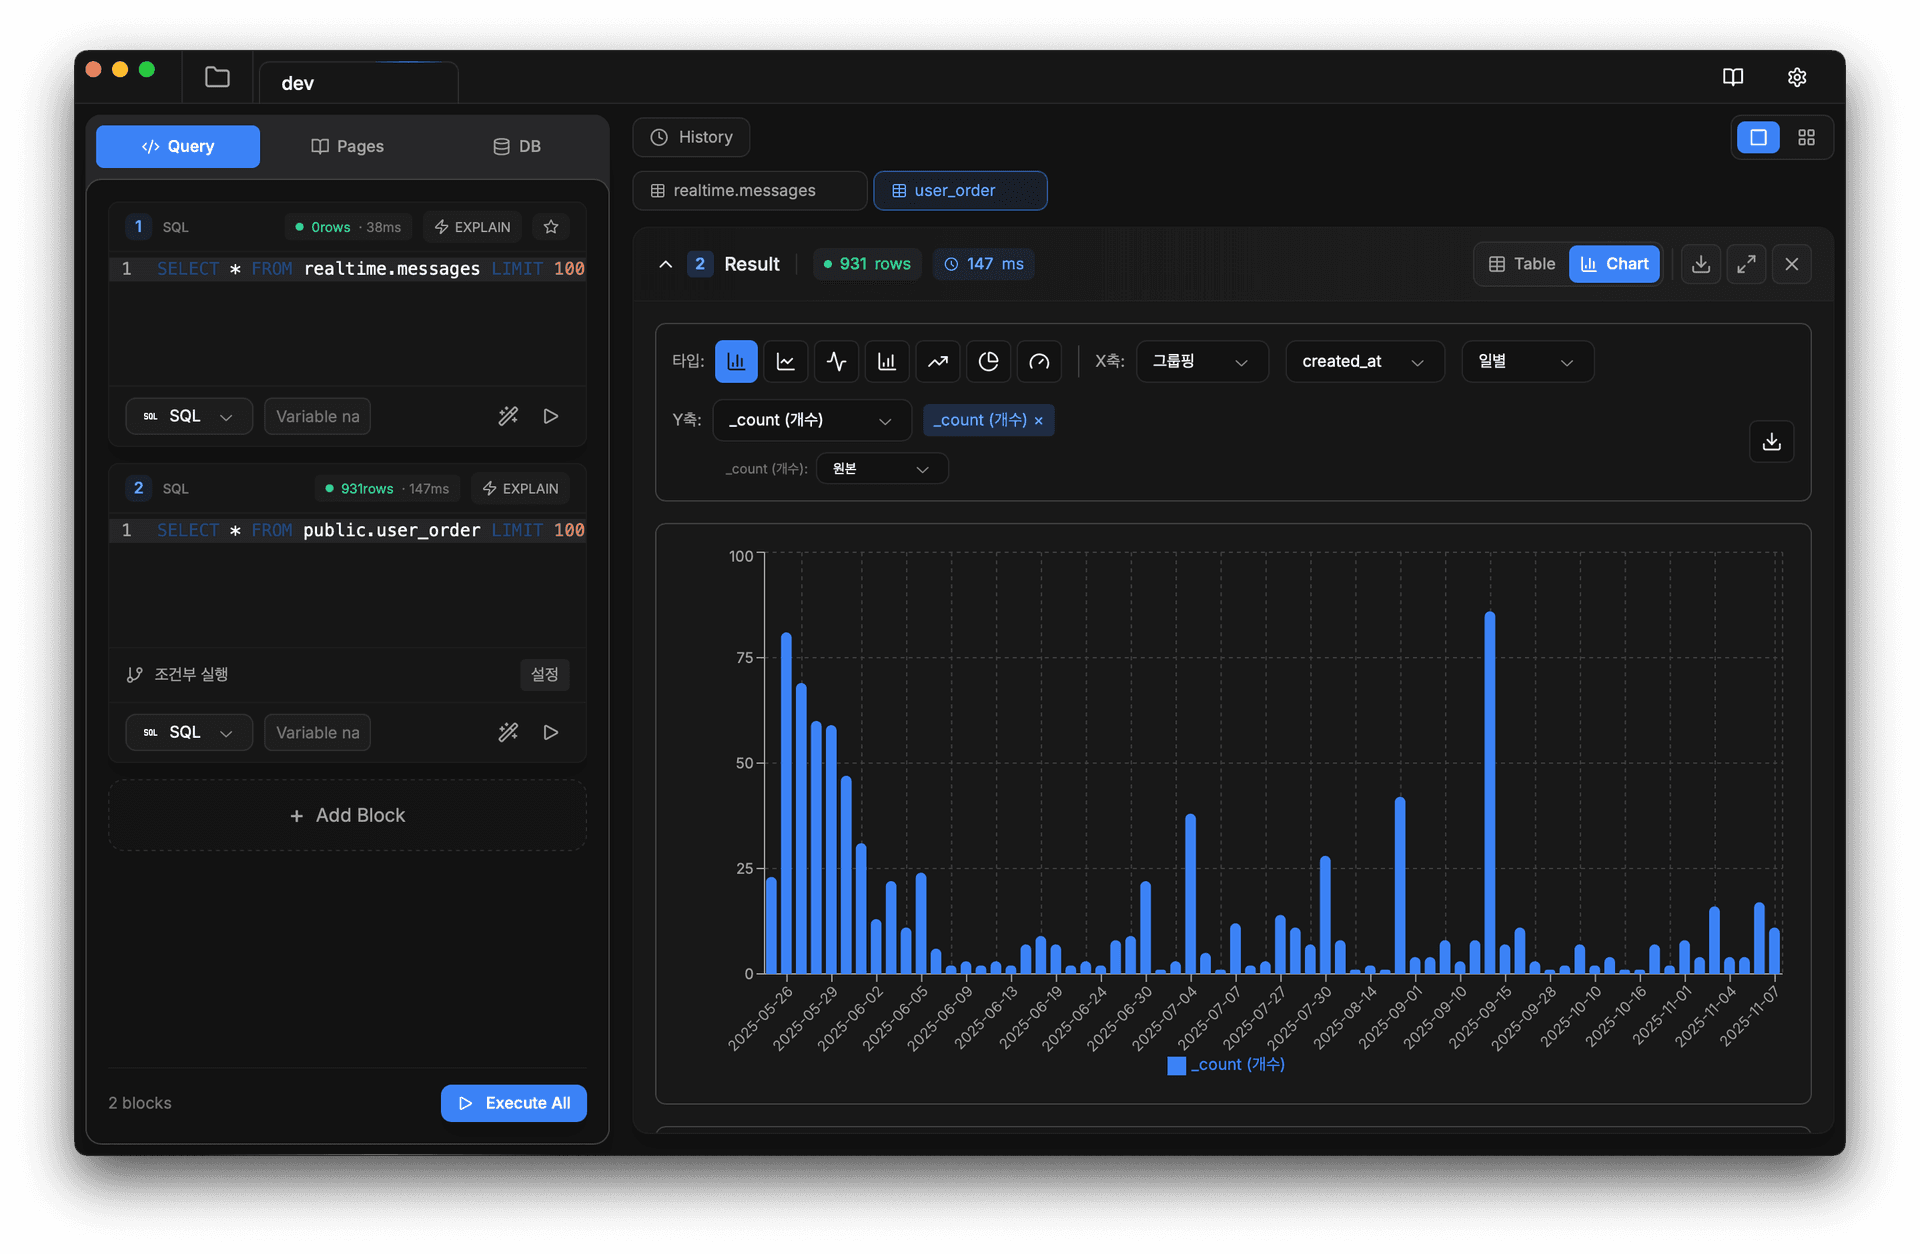
Task: Switch to the realtime.messages result tab
Action: pyautogui.click(x=749, y=190)
